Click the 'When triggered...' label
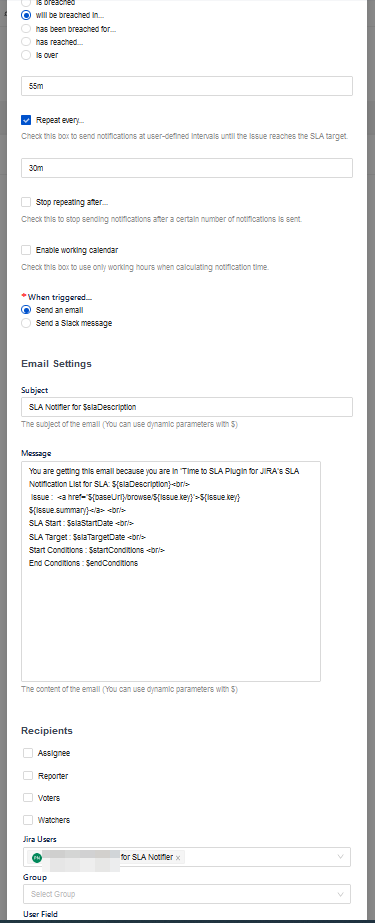375x923 pixels. coord(59,297)
